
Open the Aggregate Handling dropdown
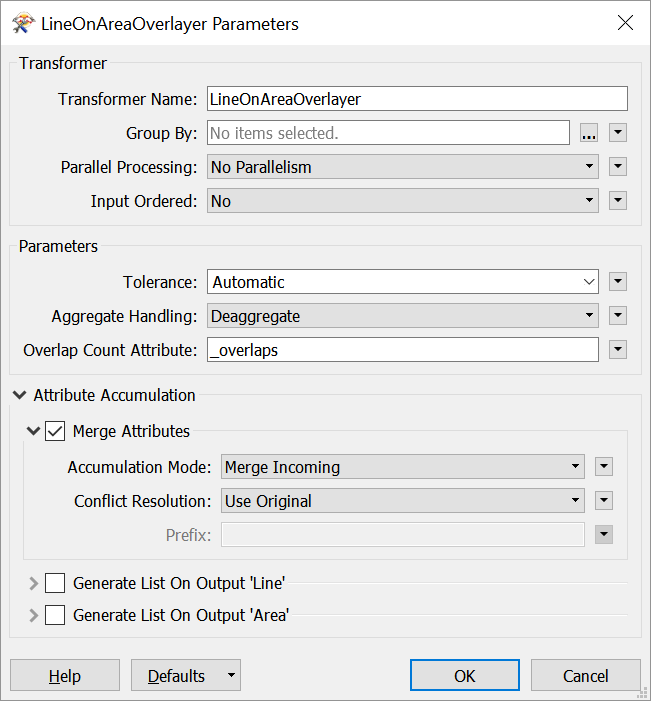[x=402, y=316]
